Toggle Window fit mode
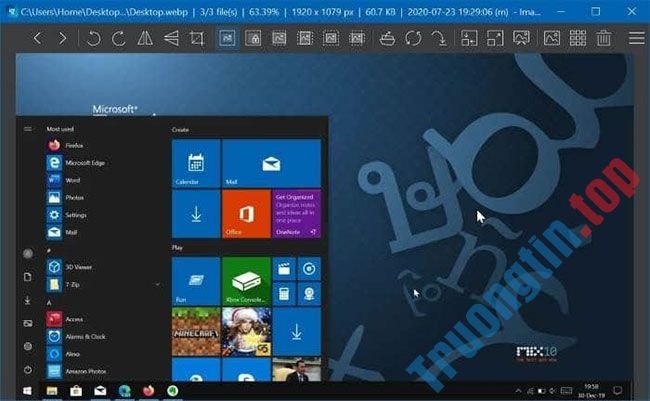The image size is (650, 401). (x=469, y=39)
